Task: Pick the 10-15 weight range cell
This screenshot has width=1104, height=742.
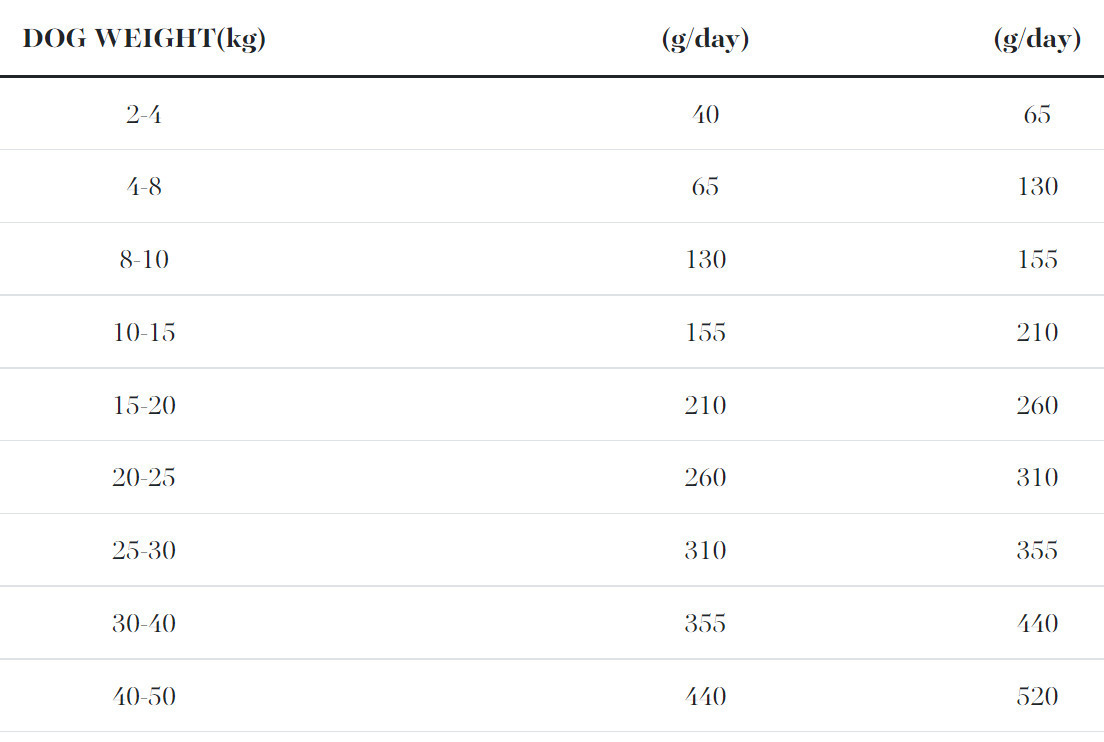Action: point(144,333)
